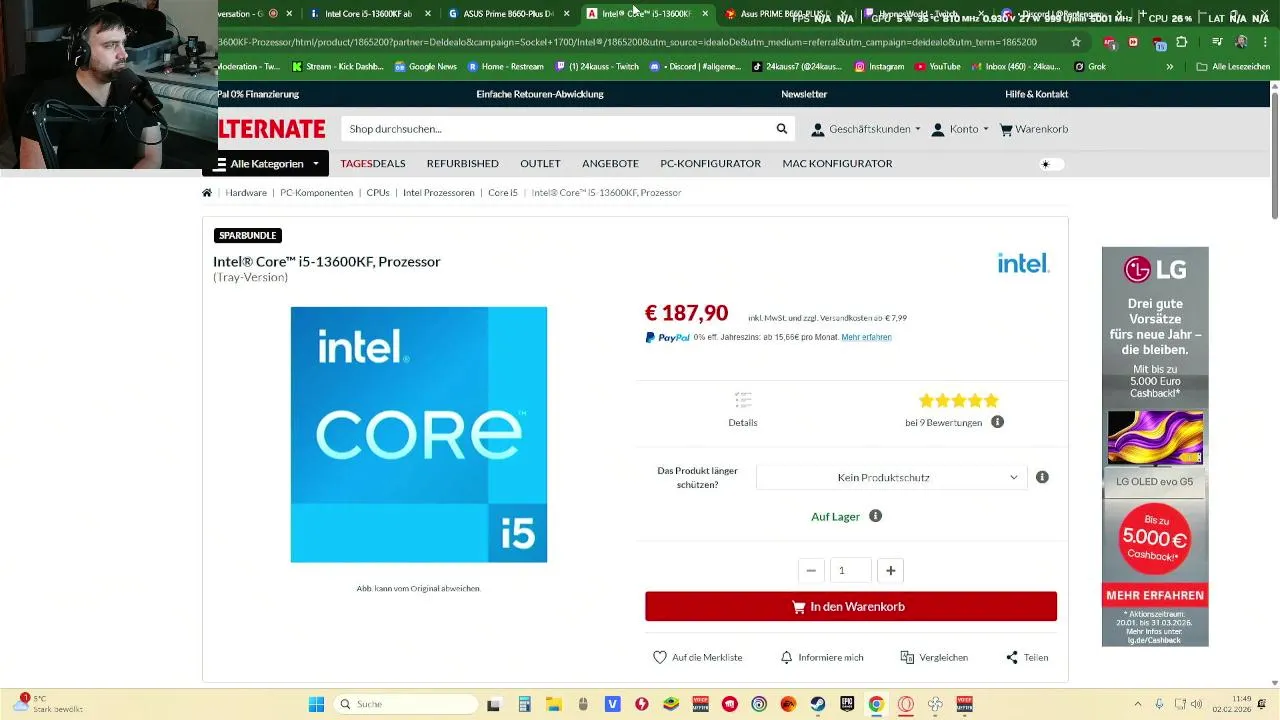Click the quantity input field
The height and width of the screenshot is (720, 1280).
click(x=851, y=570)
